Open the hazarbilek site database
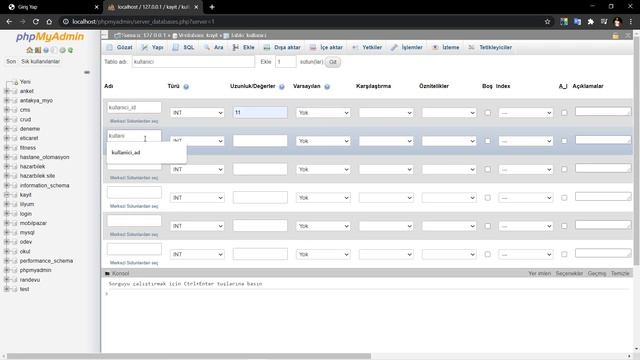Screen dimensions: 640x360 (37, 176)
